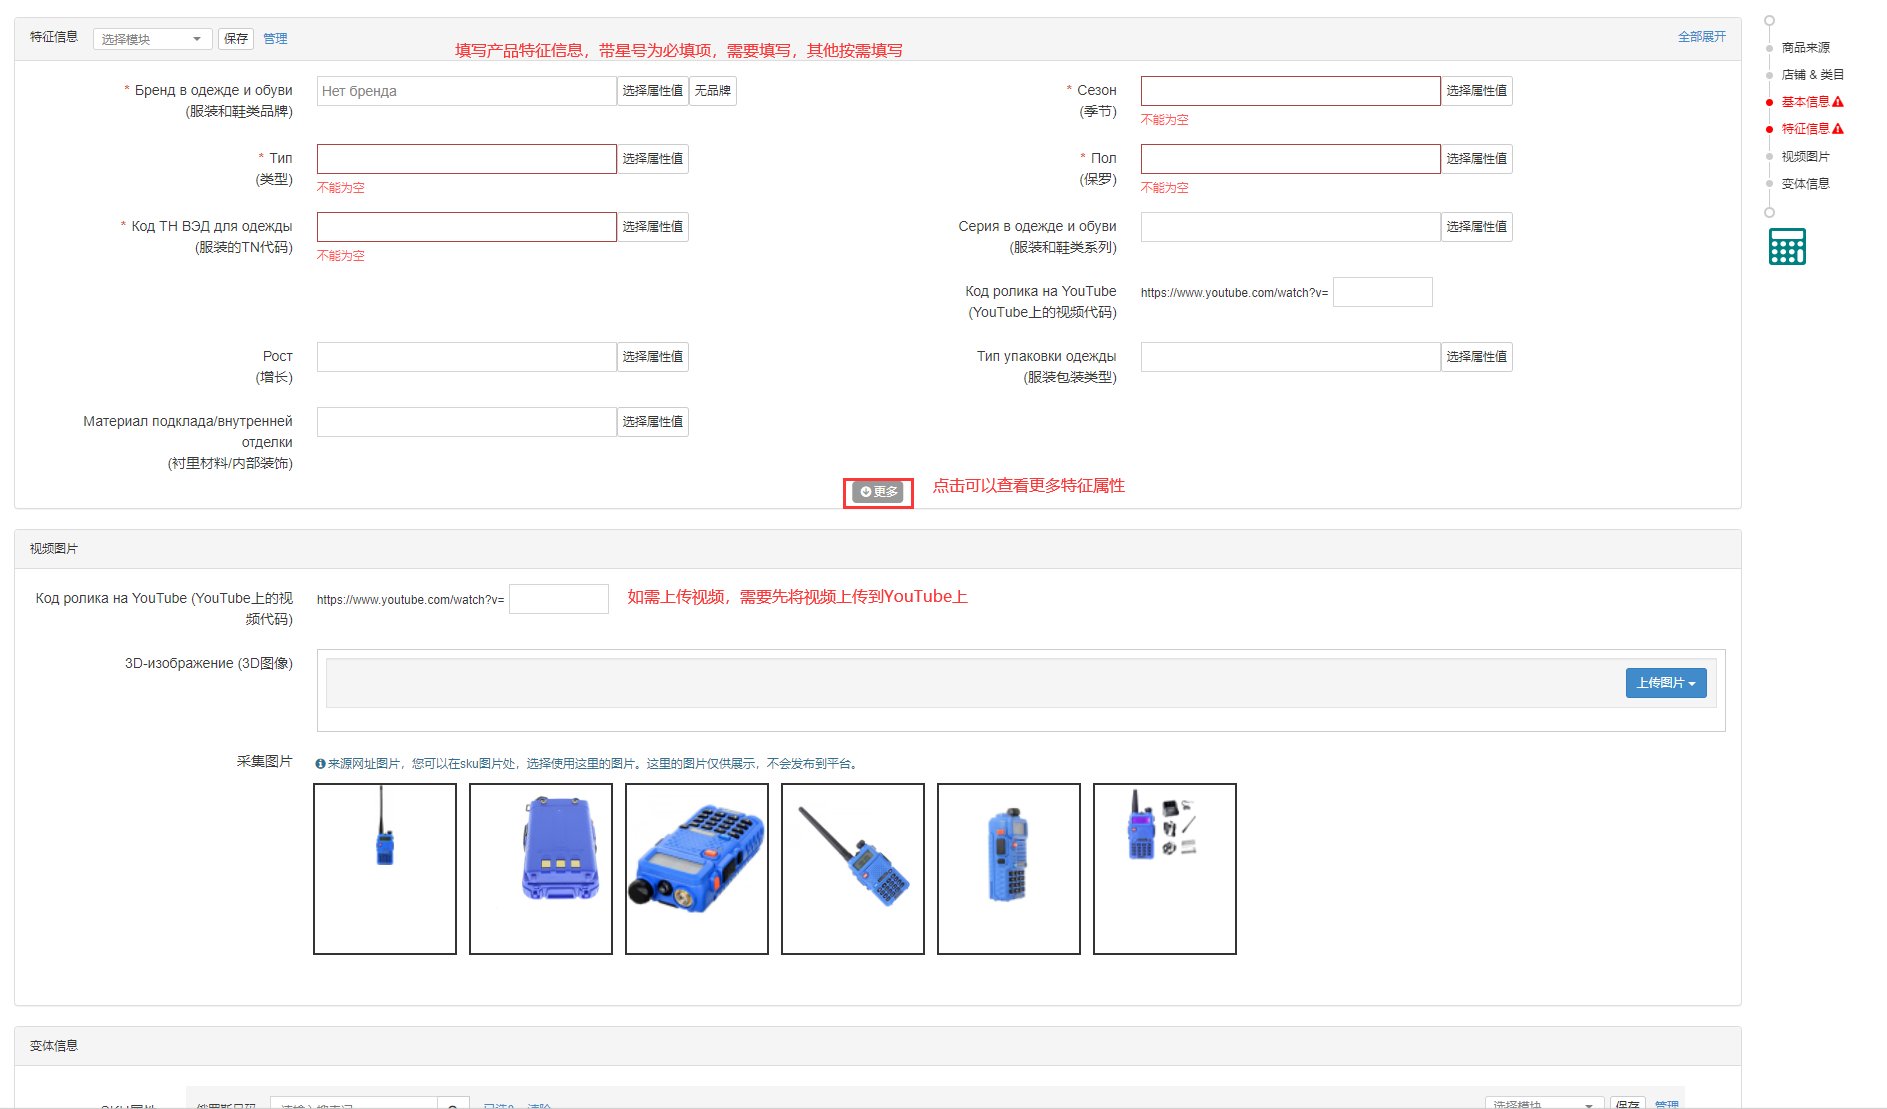Image resolution: width=1887 pixels, height=1109 pixels.
Task: Open the 管理 link in 特征信息 header
Action: 275,39
